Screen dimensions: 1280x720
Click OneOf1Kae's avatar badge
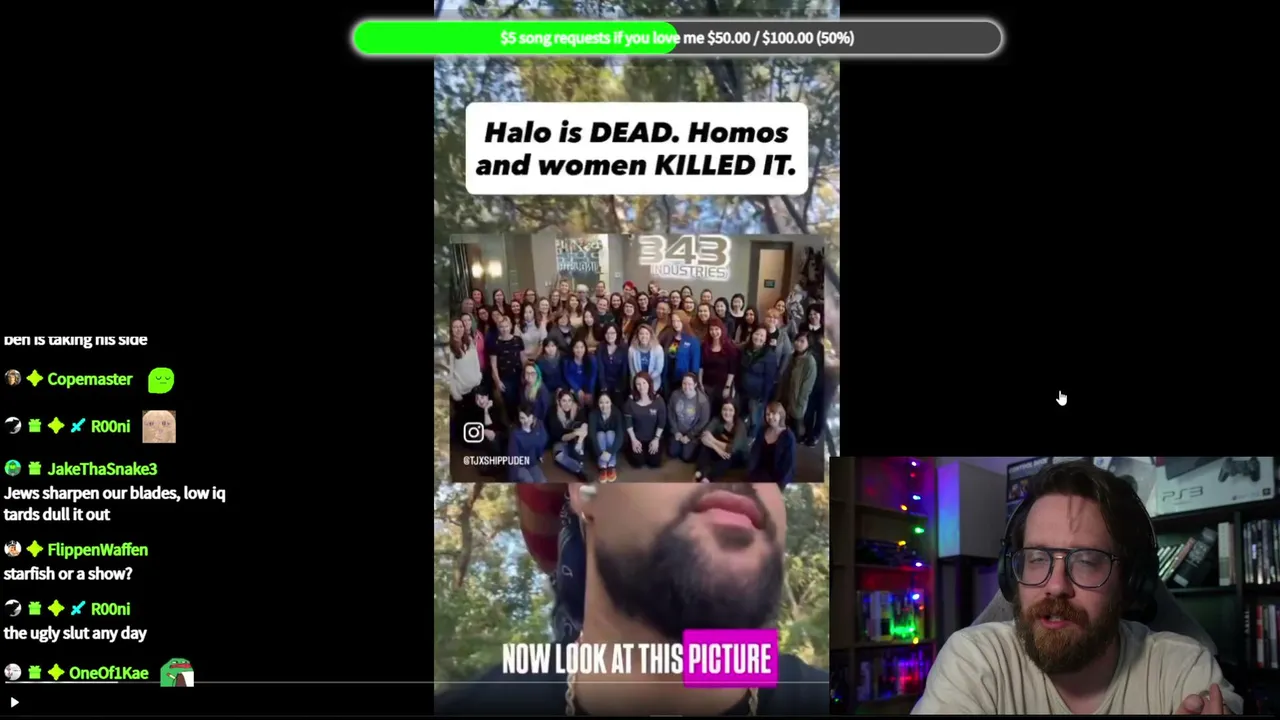tap(12, 673)
